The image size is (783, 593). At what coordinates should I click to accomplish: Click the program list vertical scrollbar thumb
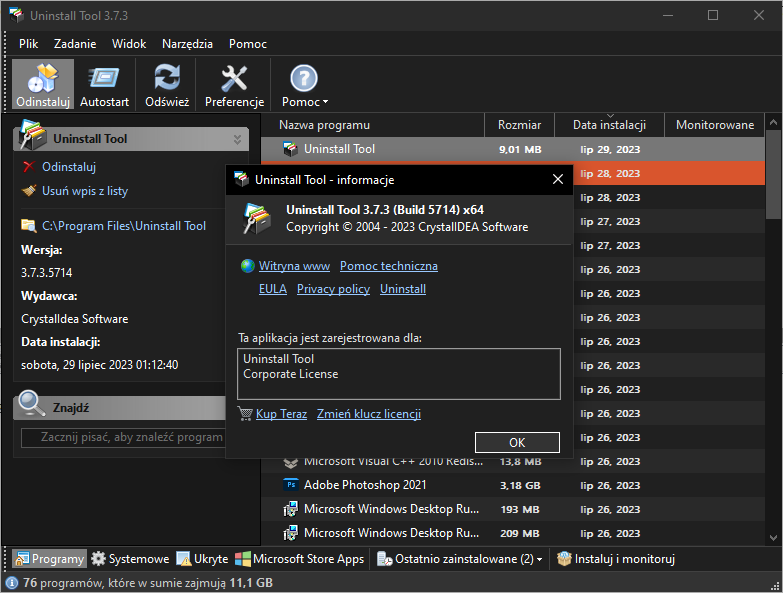[774, 175]
